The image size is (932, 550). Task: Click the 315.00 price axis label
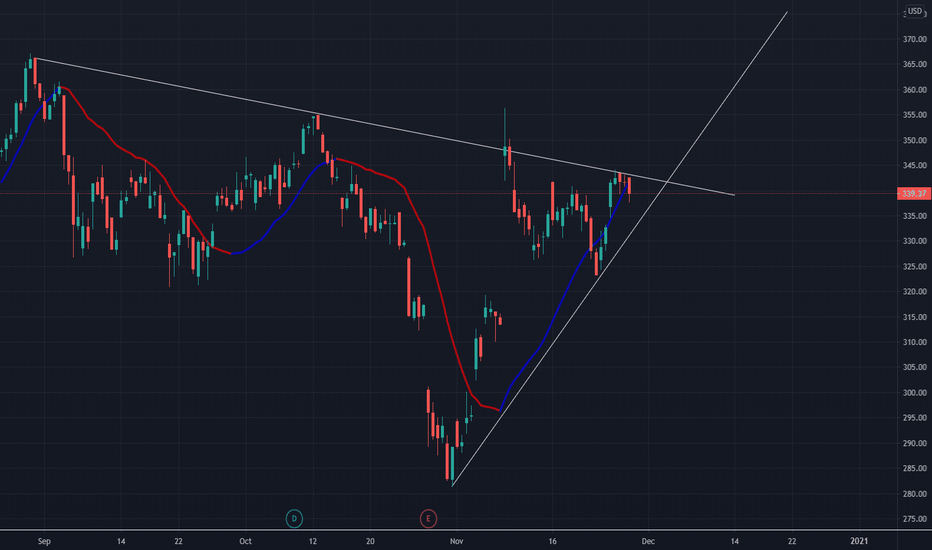(x=915, y=317)
